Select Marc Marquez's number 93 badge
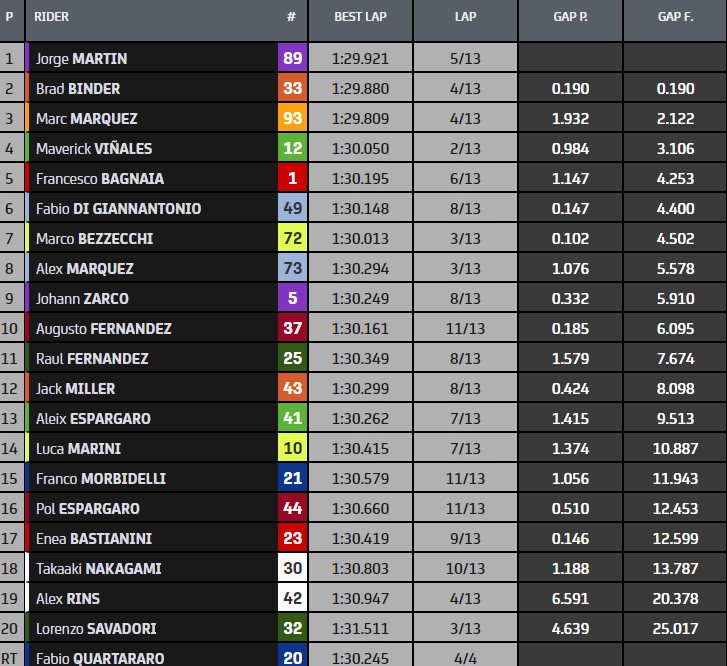 292,118
